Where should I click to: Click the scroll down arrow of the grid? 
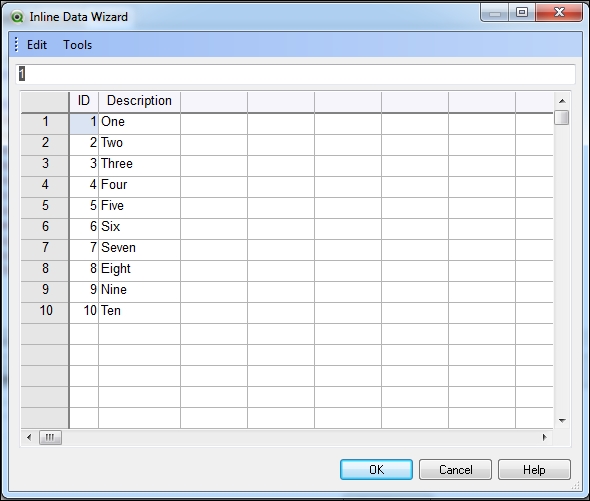click(x=562, y=420)
